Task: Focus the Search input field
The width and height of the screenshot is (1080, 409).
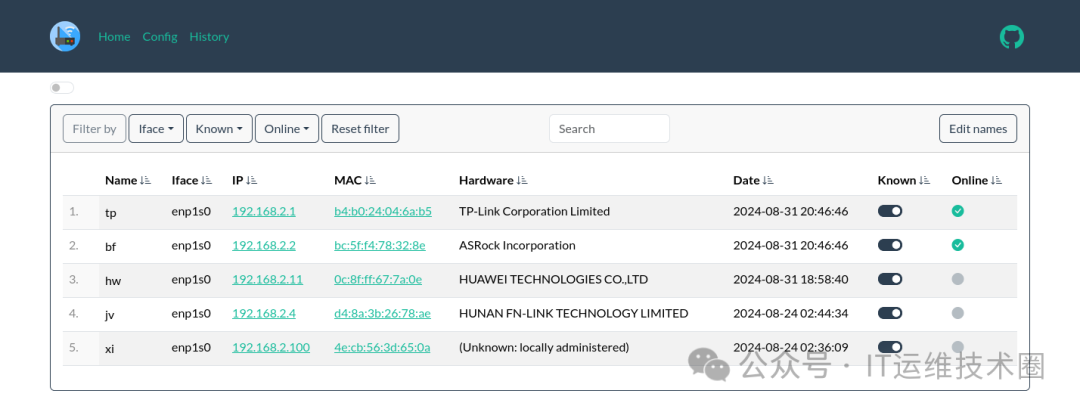Action: pyautogui.click(x=609, y=129)
